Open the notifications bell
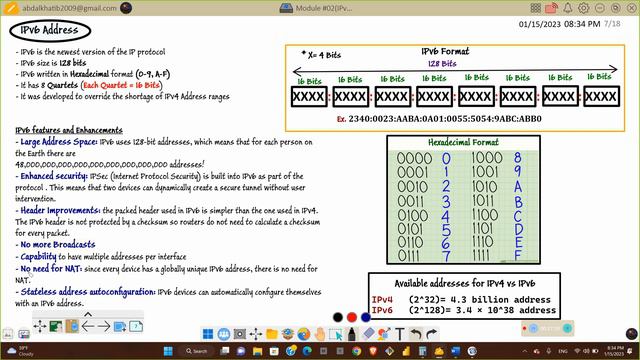Image resolution: width=640 pixels, height=360 pixels. click(568, 8)
